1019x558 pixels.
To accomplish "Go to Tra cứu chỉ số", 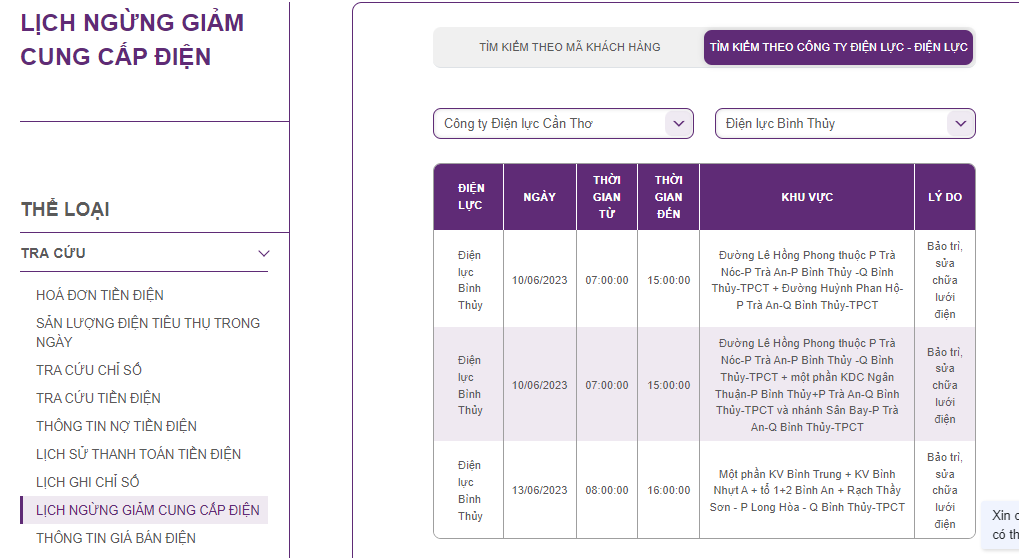I will (88, 370).
